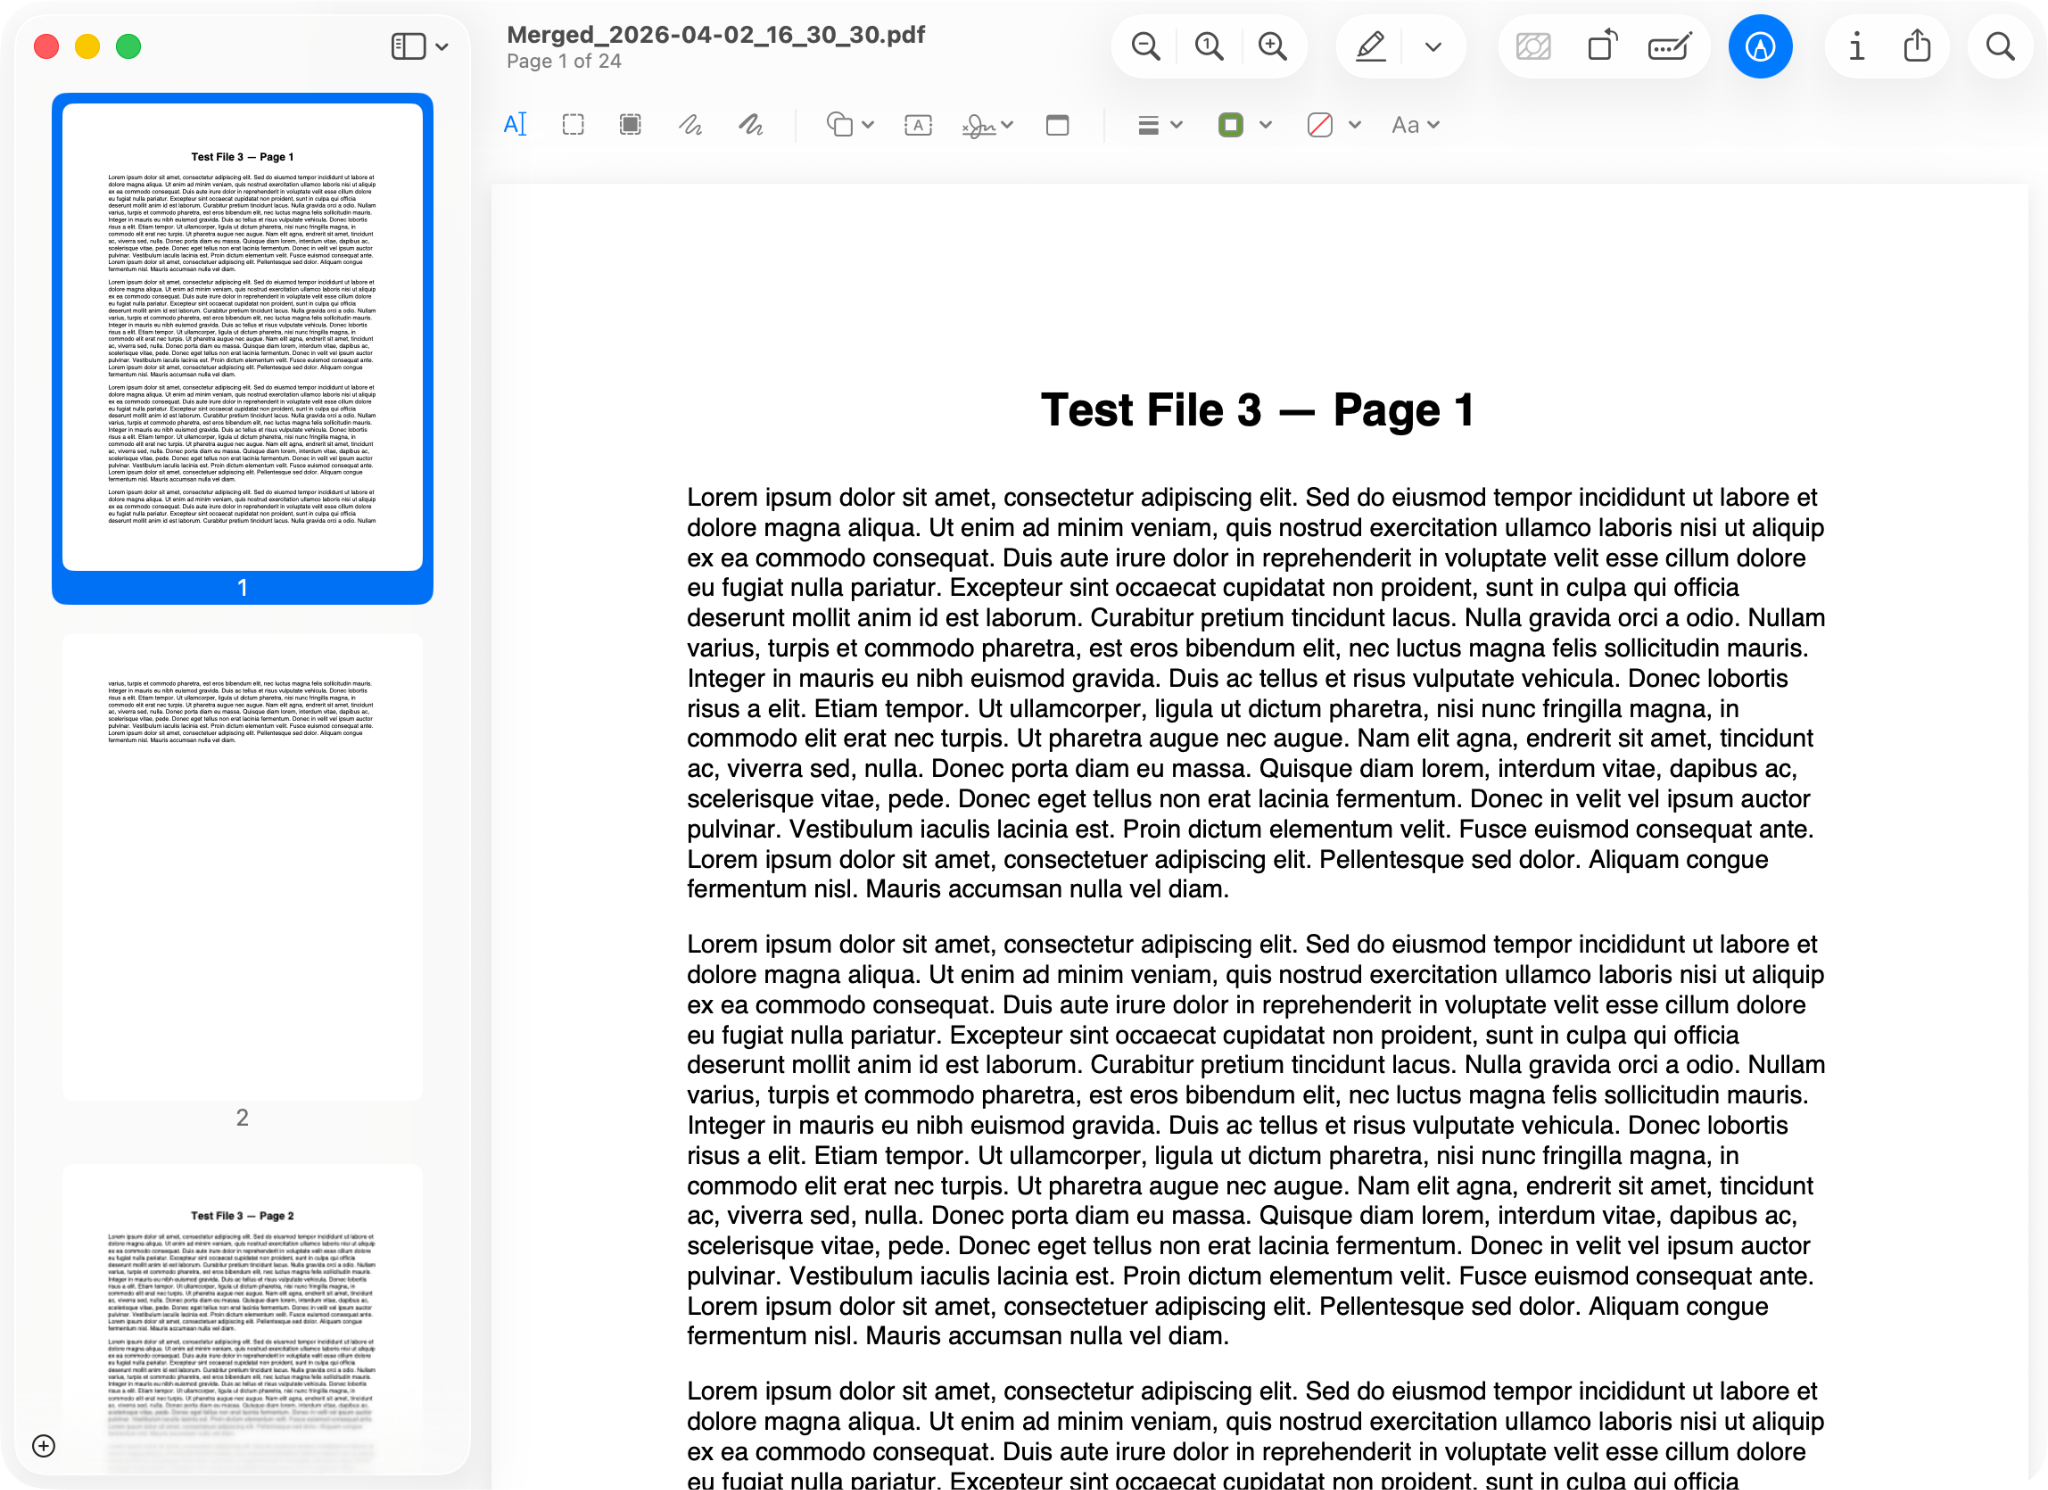Insert a Text box
Viewport: 2048px width, 1490px height.
coord(917,124)
